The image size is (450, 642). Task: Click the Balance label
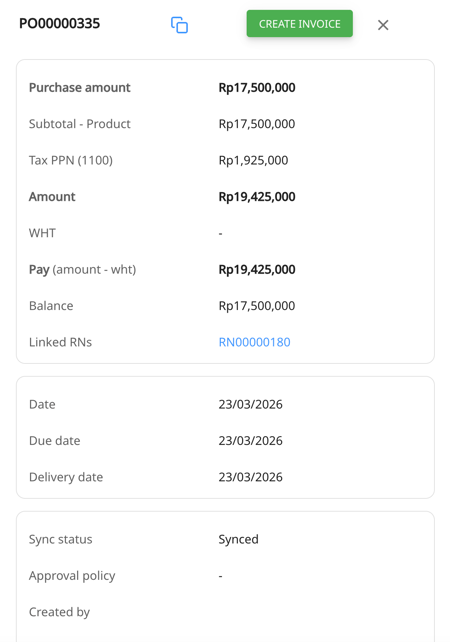coord(51,306)
